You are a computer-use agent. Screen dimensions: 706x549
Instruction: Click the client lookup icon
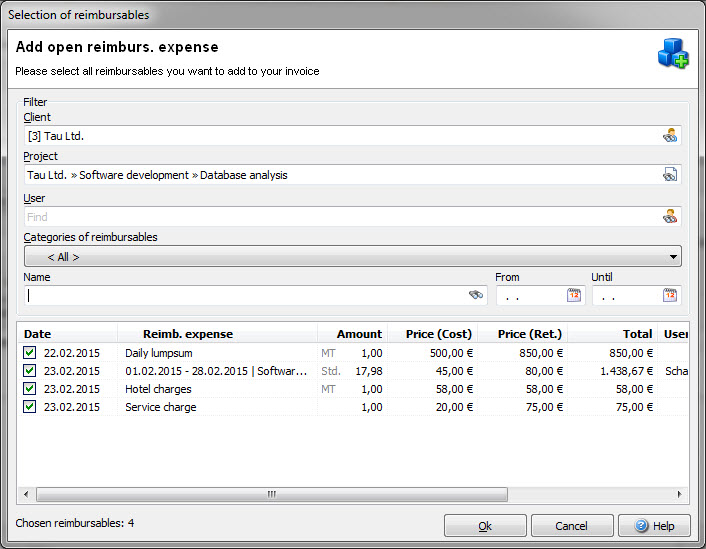(x=670, y=136)
